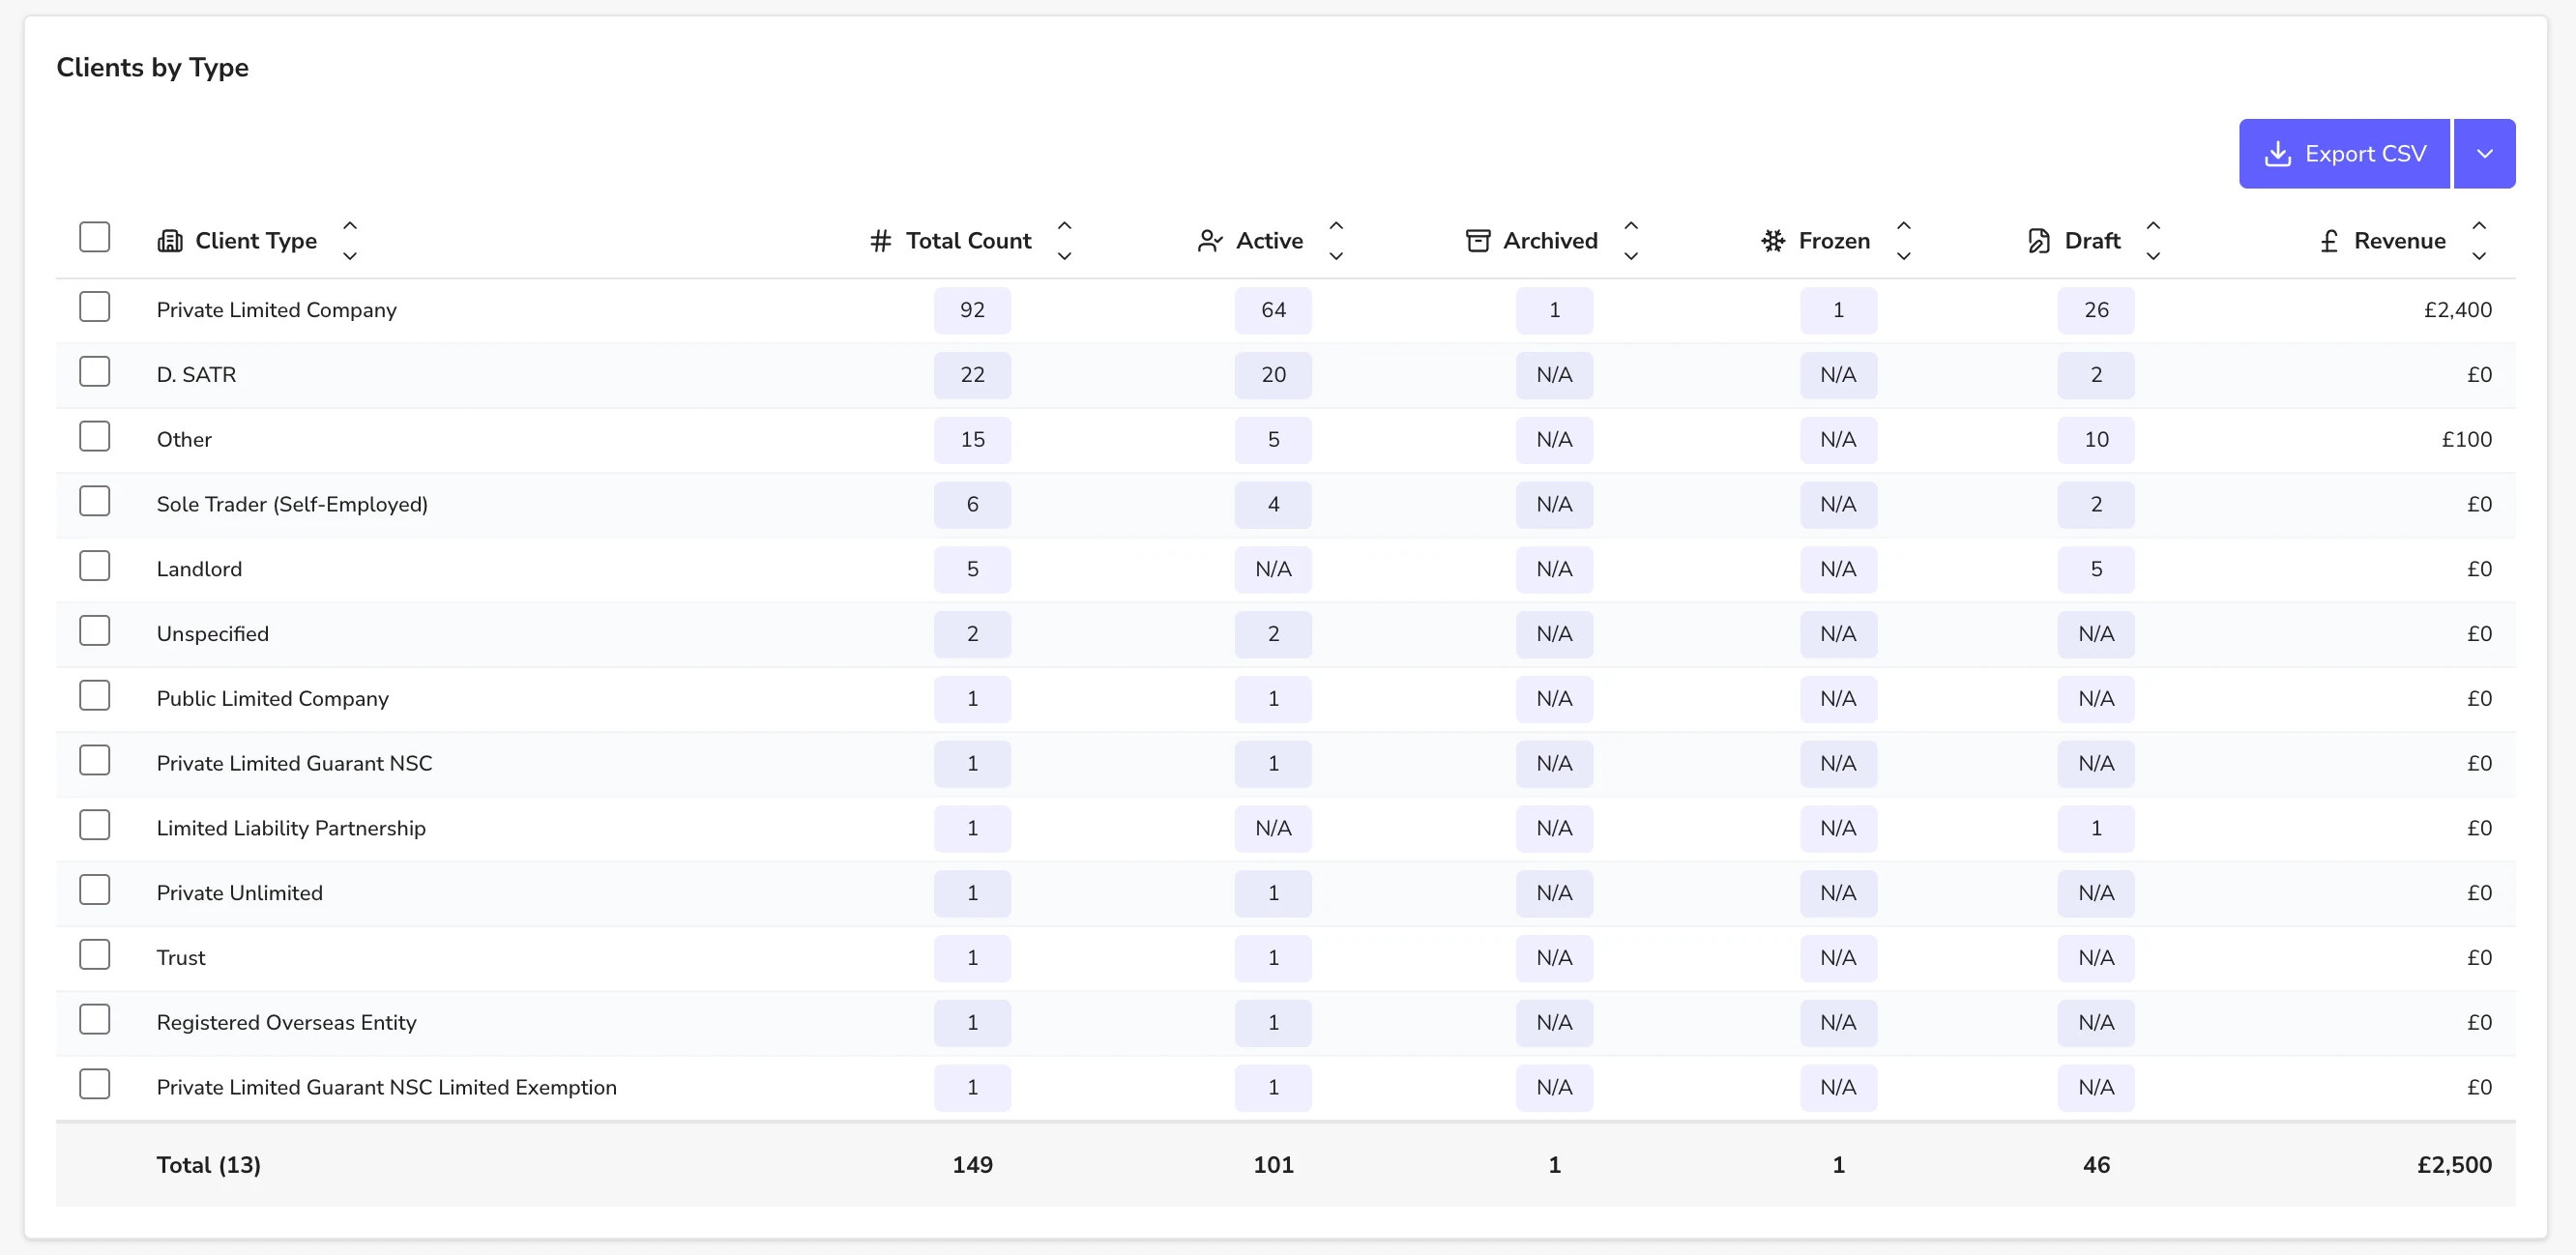Image resolution: width=2576 pixels, height=1255 pixels.
Task: Click the document icon beside Draft
Action: (x=2039, y=241)
